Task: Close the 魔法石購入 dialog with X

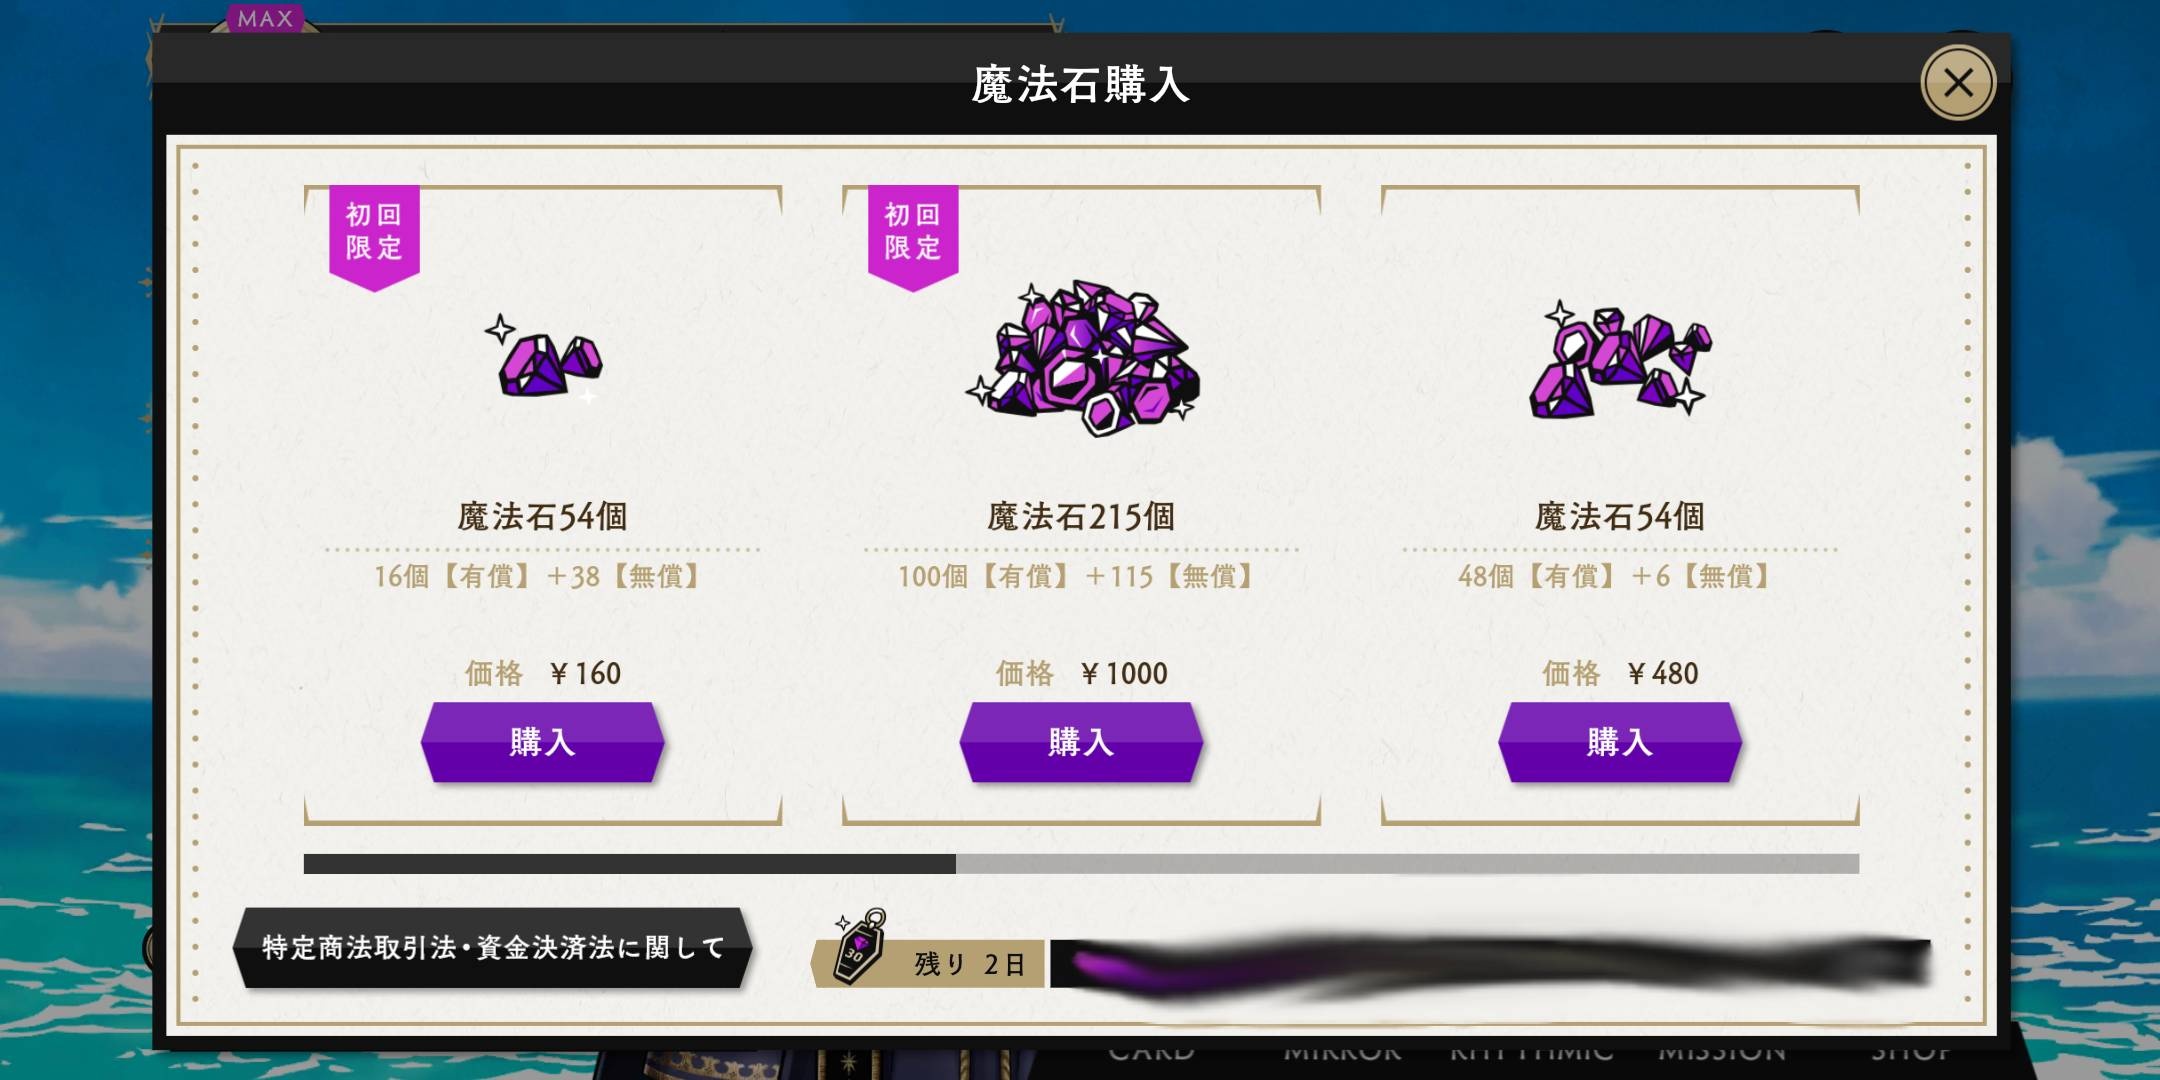Action: tap(1958, 83)
